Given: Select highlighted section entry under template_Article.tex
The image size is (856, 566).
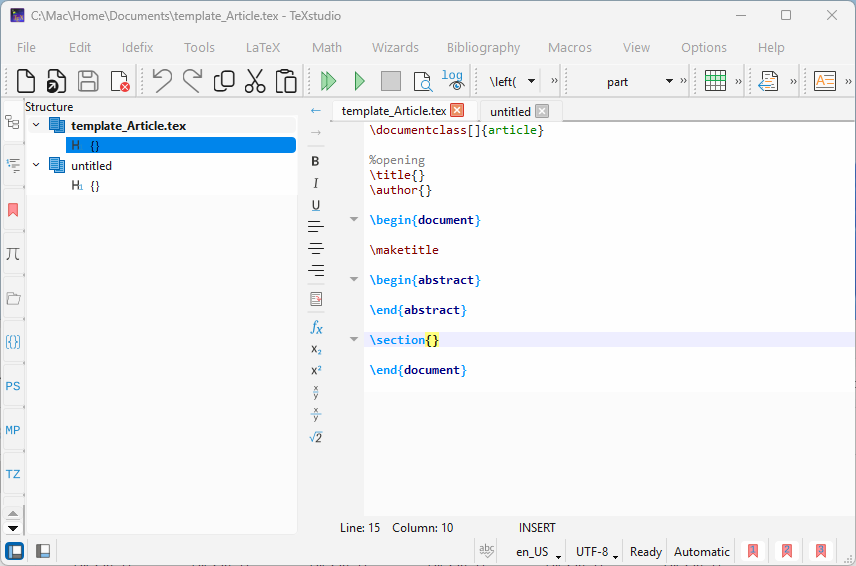Looking at the screenshot, I should point(181,145).
